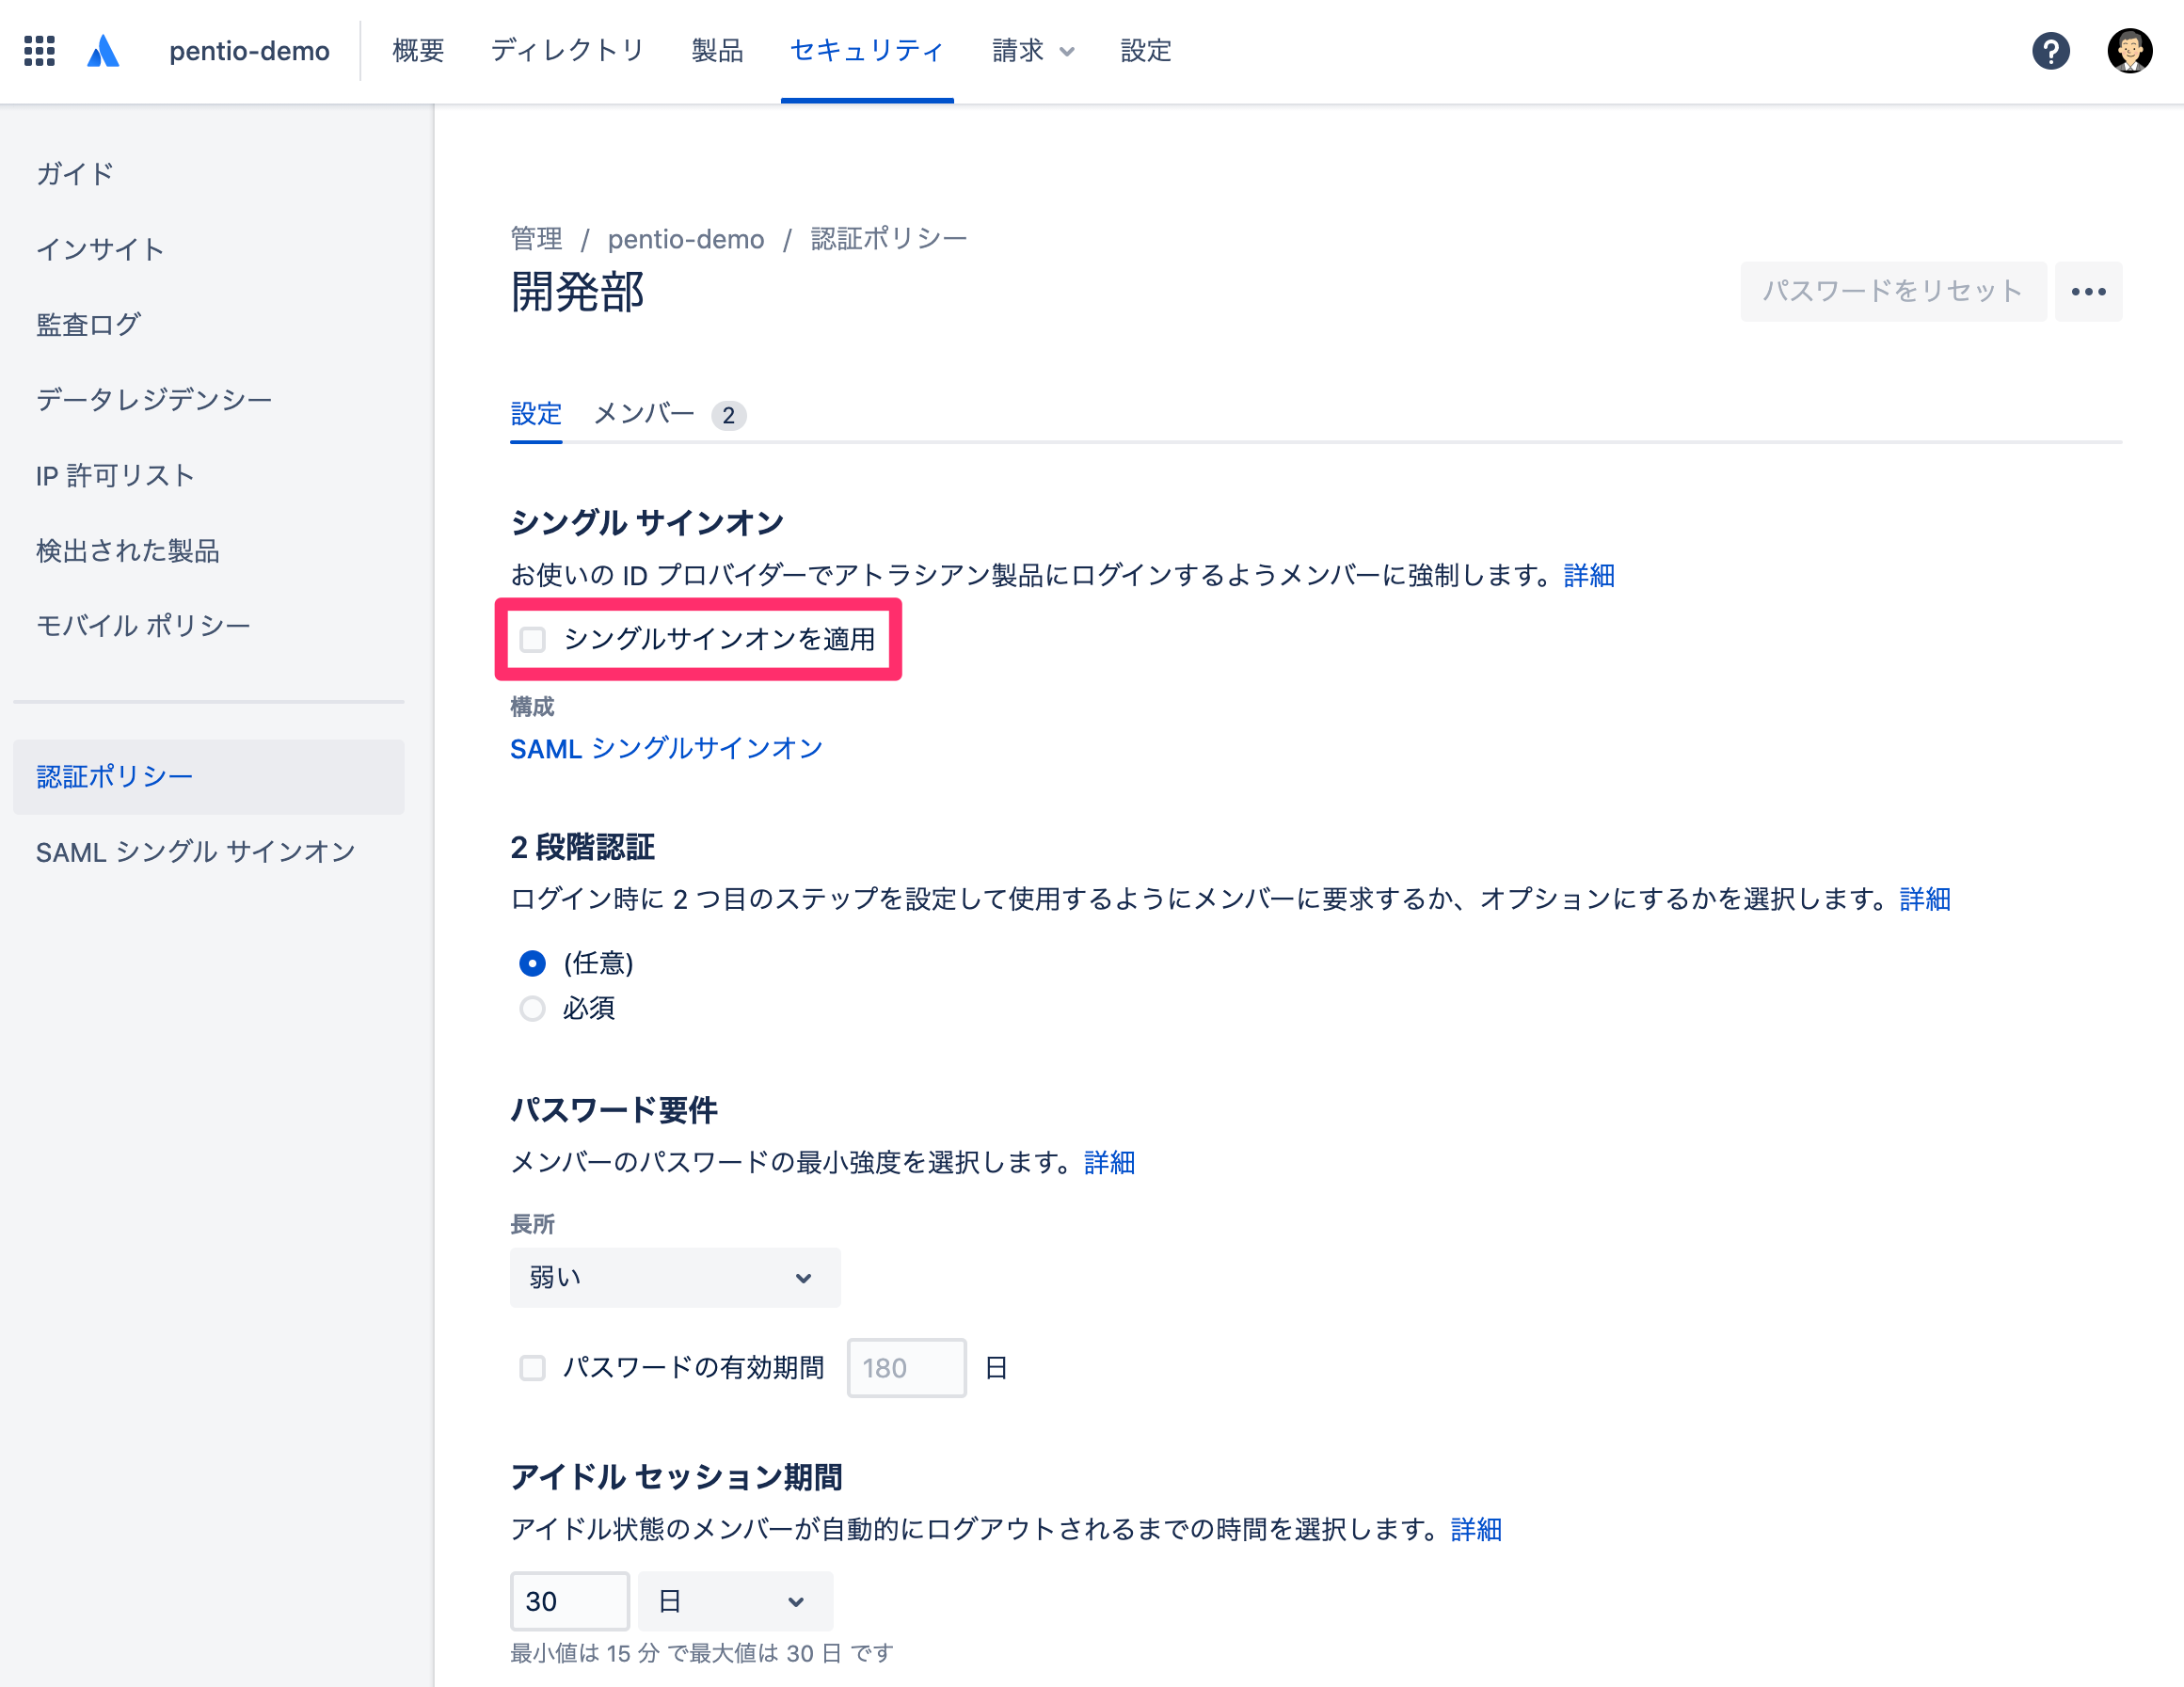Image resolution: width=2184 pixels, height=1687 pixels.
Task: Click 管理 in the breadcrumb
Action: click(x=536, y=239)
